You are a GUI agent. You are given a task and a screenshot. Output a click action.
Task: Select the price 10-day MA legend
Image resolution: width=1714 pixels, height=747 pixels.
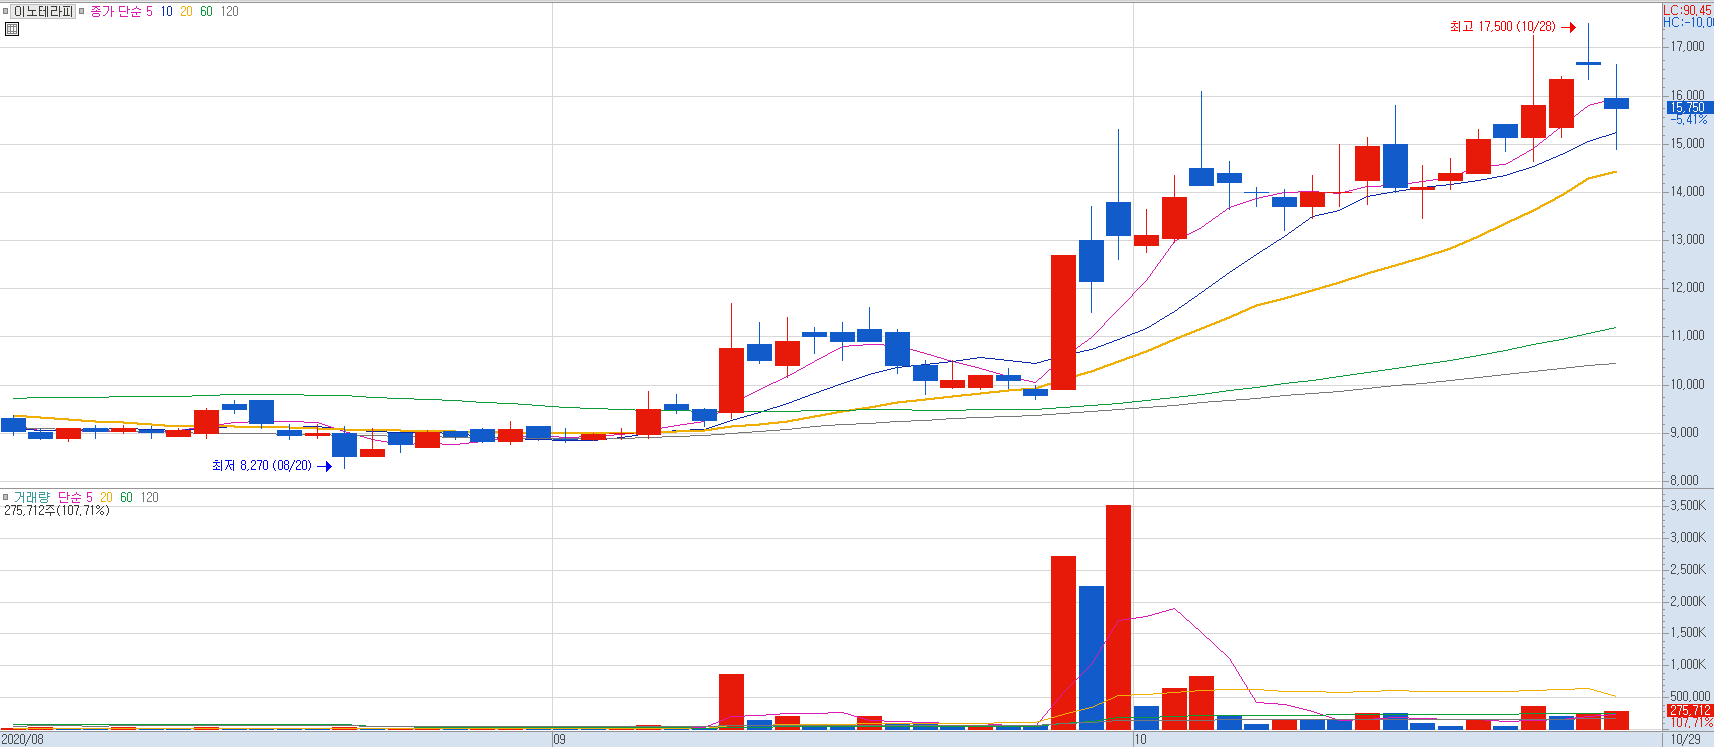tap(167, 12)
